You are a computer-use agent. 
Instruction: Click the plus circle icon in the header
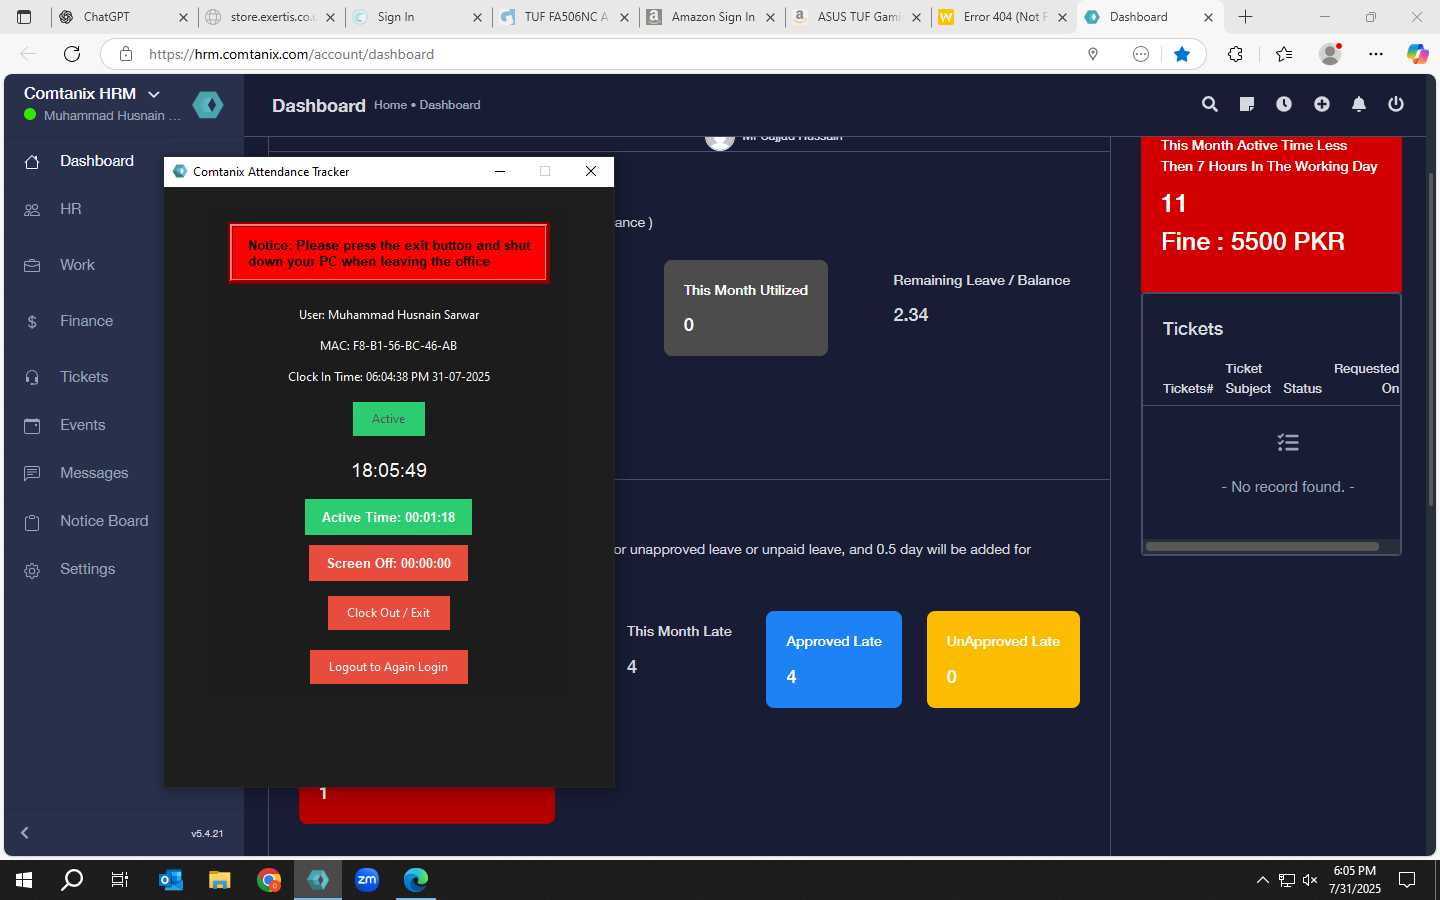pos(1322,104)
